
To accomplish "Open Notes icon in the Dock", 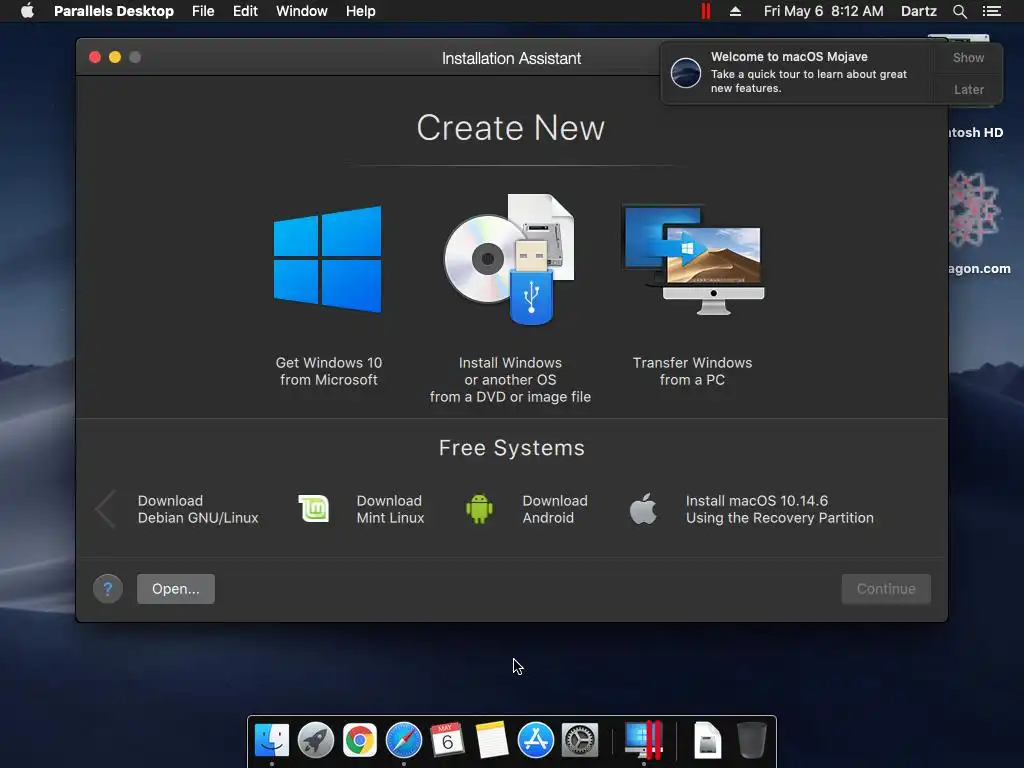I will (x=492, y=741).
